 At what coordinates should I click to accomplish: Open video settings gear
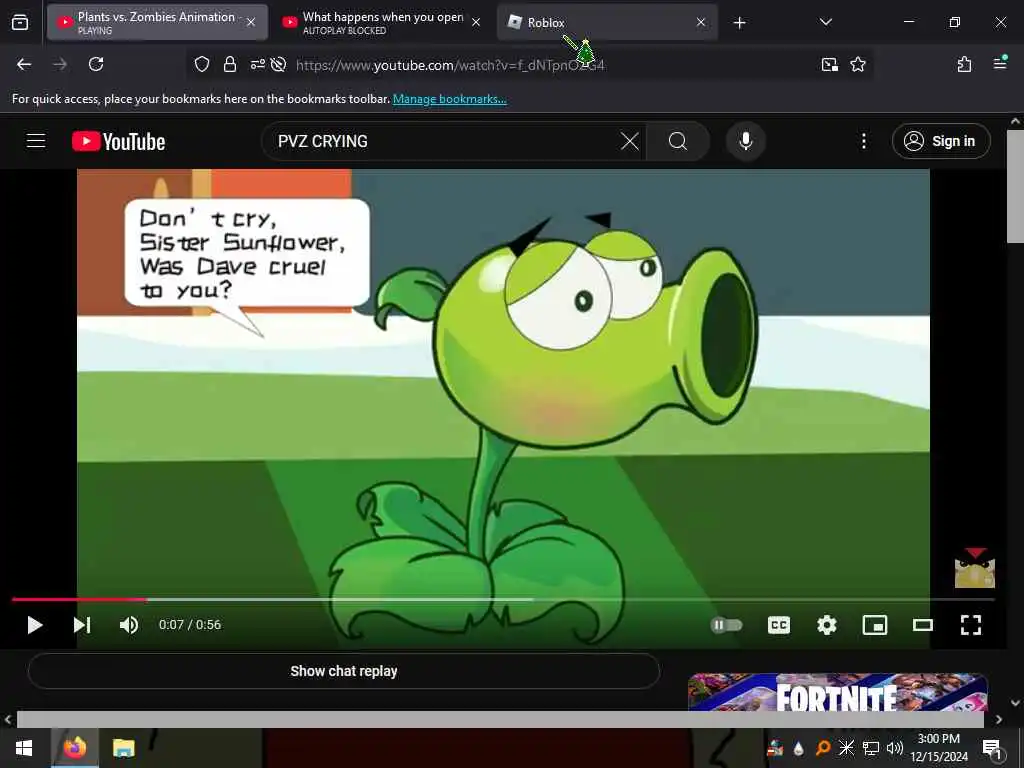[x=827, y=625]
